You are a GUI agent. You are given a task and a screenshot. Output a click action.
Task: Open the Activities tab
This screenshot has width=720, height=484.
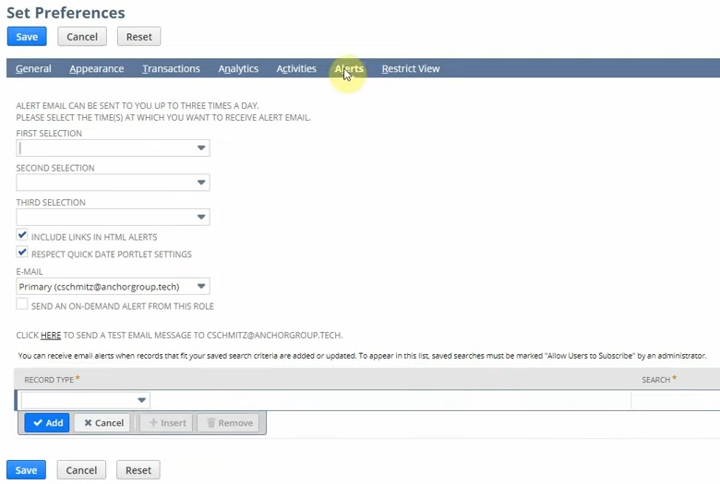[x=296, y=68]
